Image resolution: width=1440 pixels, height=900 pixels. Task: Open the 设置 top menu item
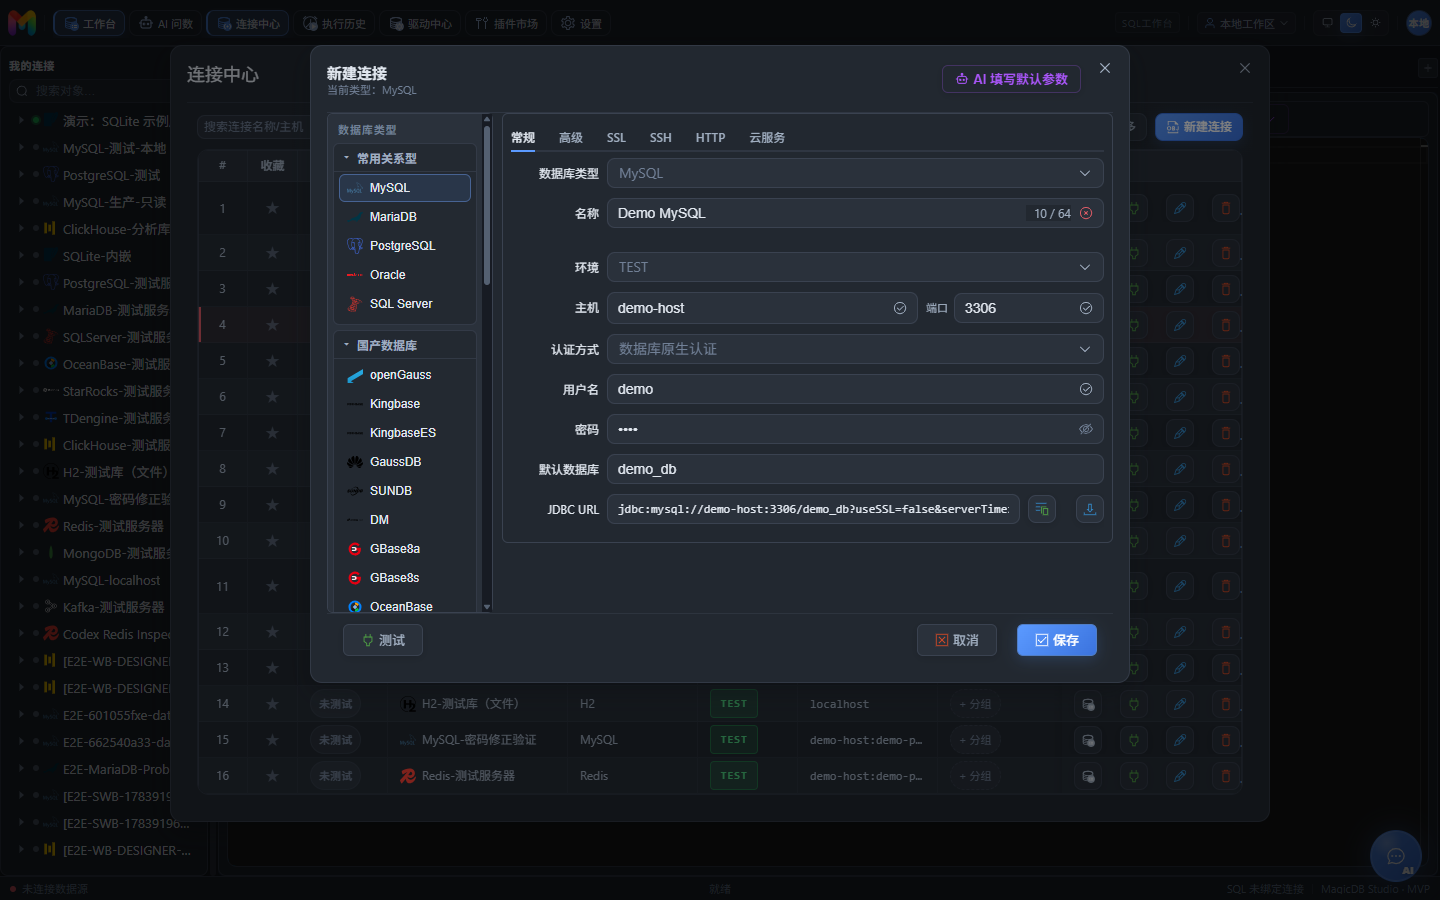click(x=581, y=23)
